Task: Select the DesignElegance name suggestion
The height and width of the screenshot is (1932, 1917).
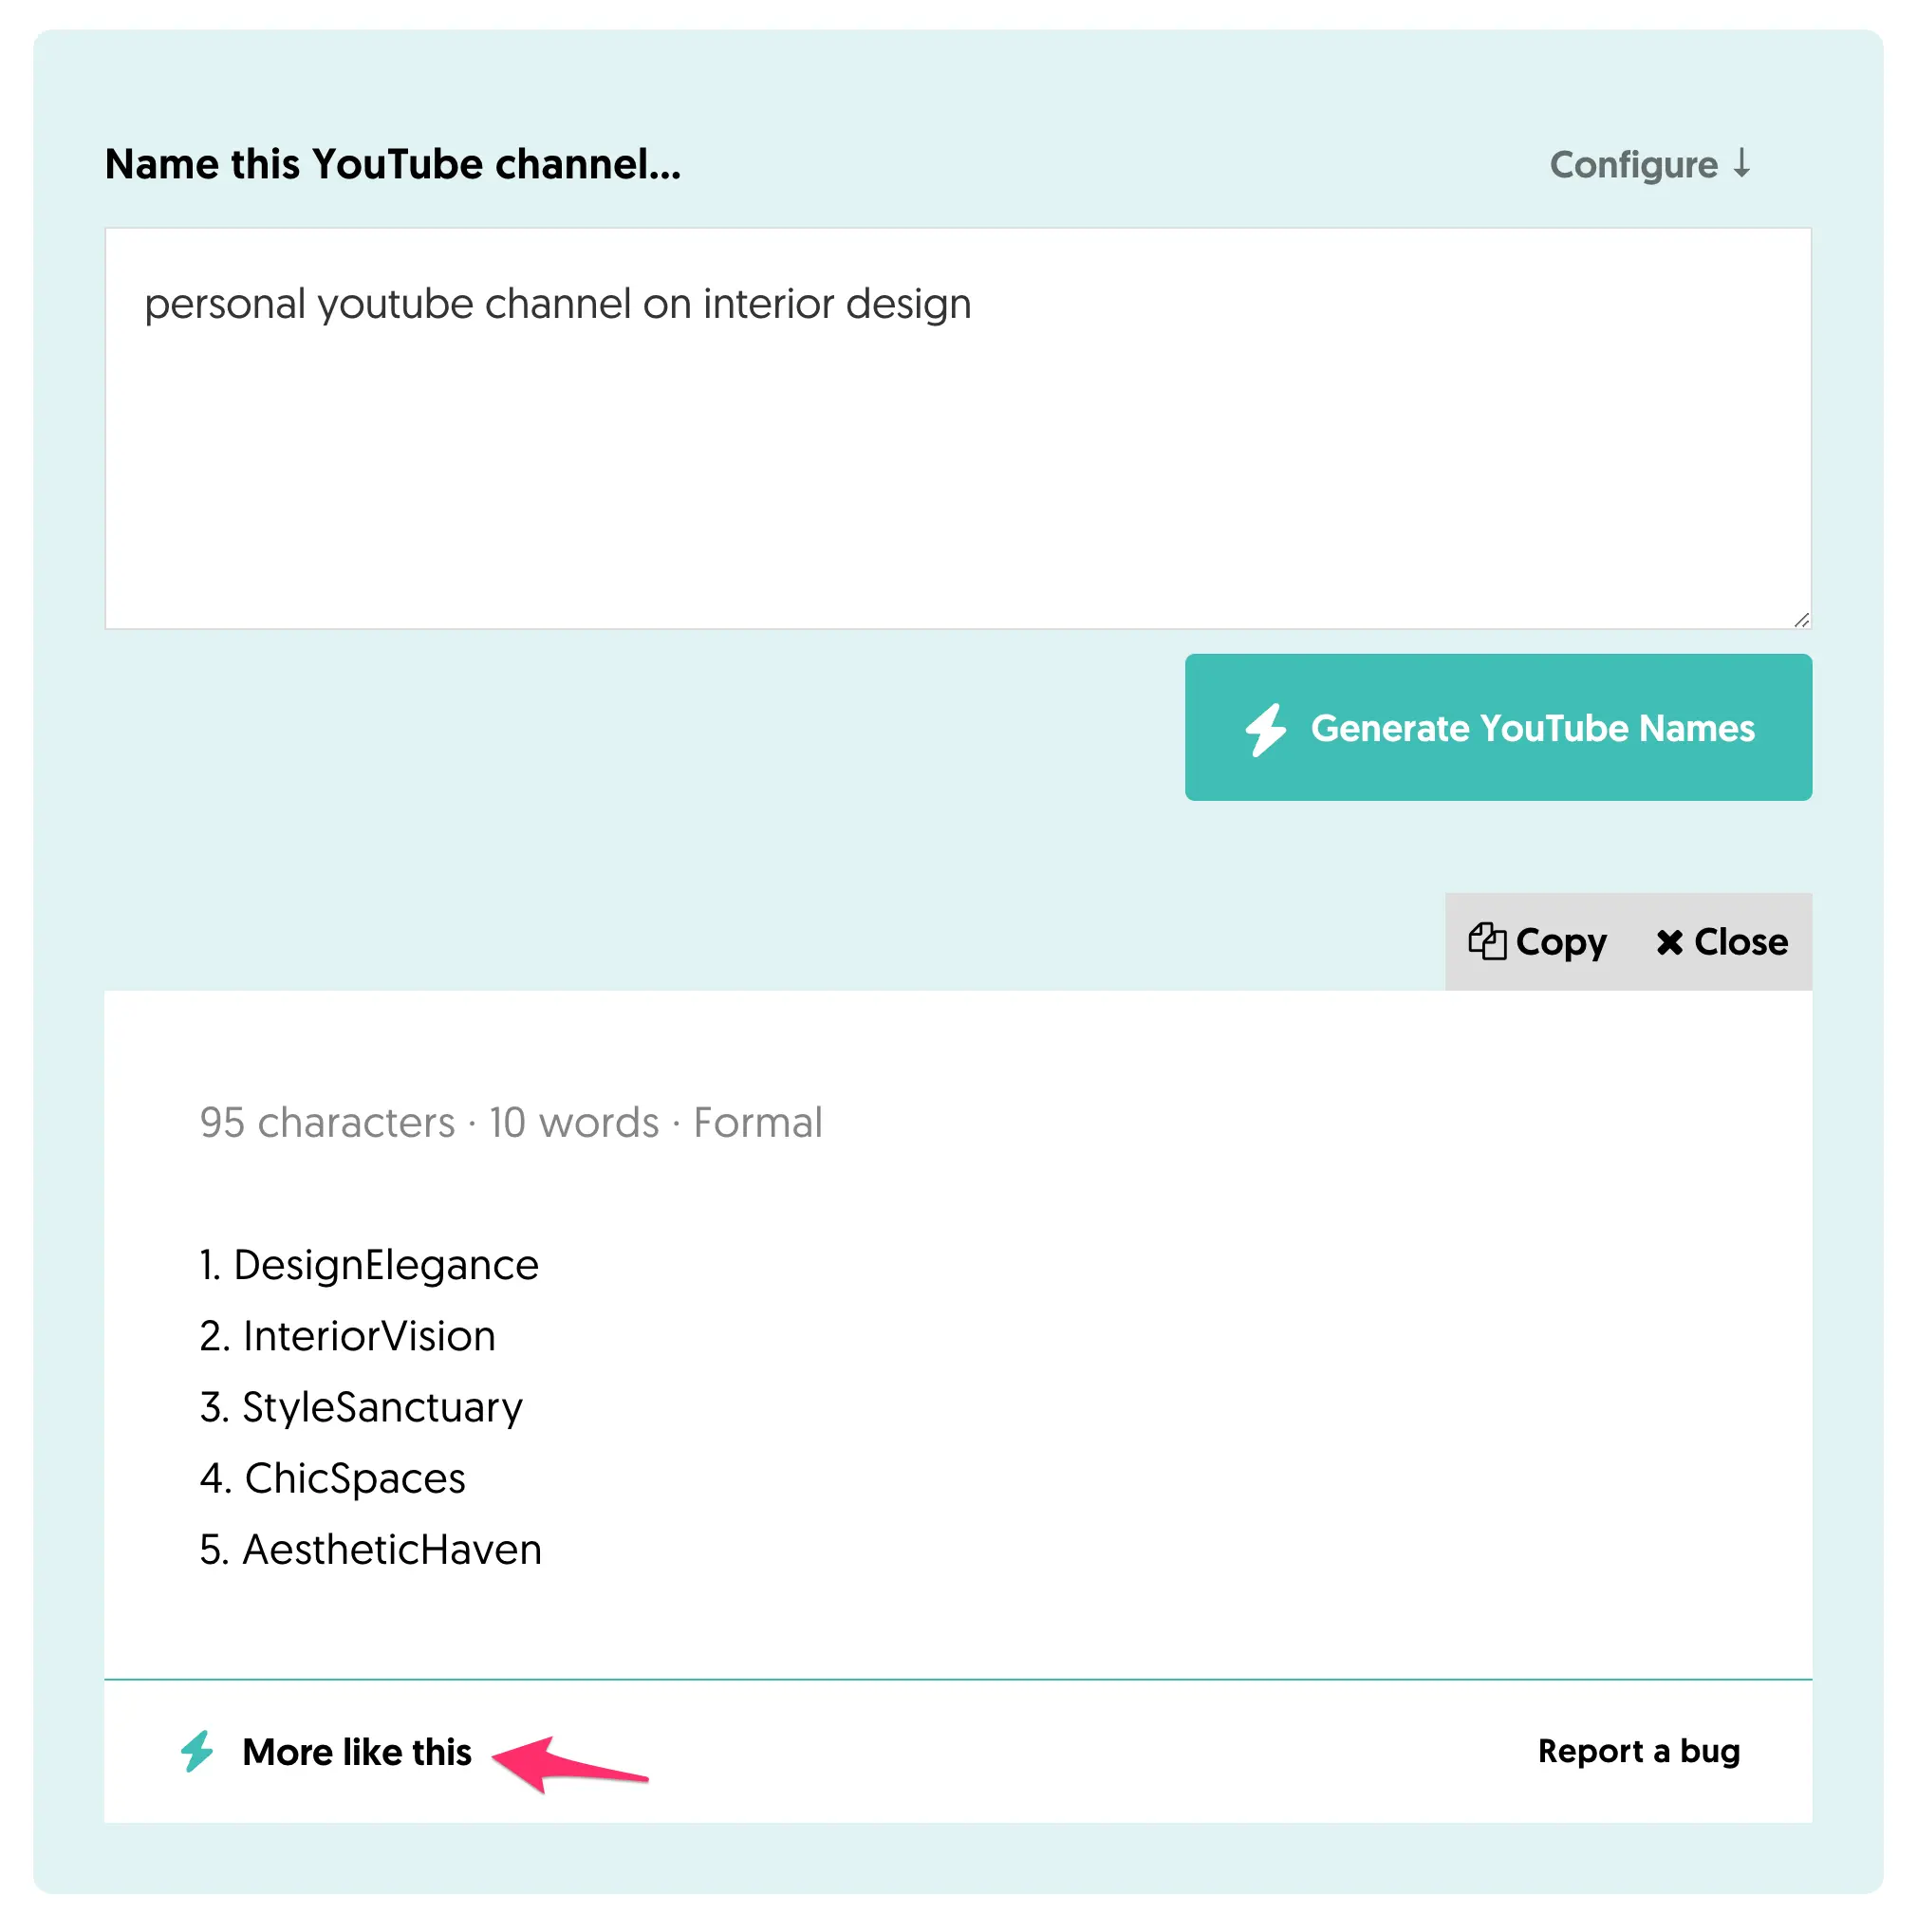Action: click(385, 1266)
